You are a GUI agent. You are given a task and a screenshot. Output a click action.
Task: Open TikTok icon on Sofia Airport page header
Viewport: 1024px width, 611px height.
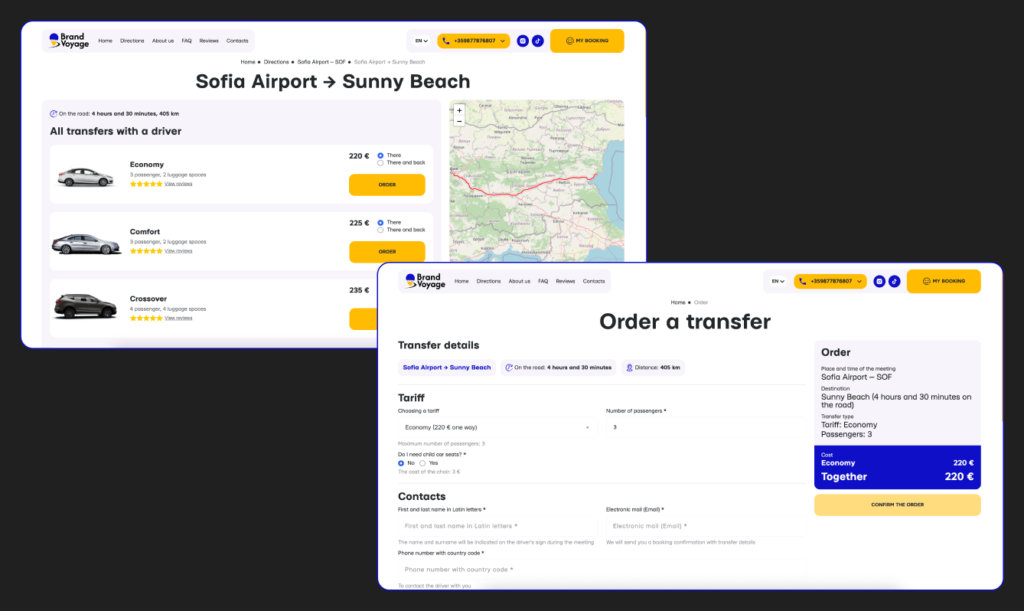tap(537, 41)
